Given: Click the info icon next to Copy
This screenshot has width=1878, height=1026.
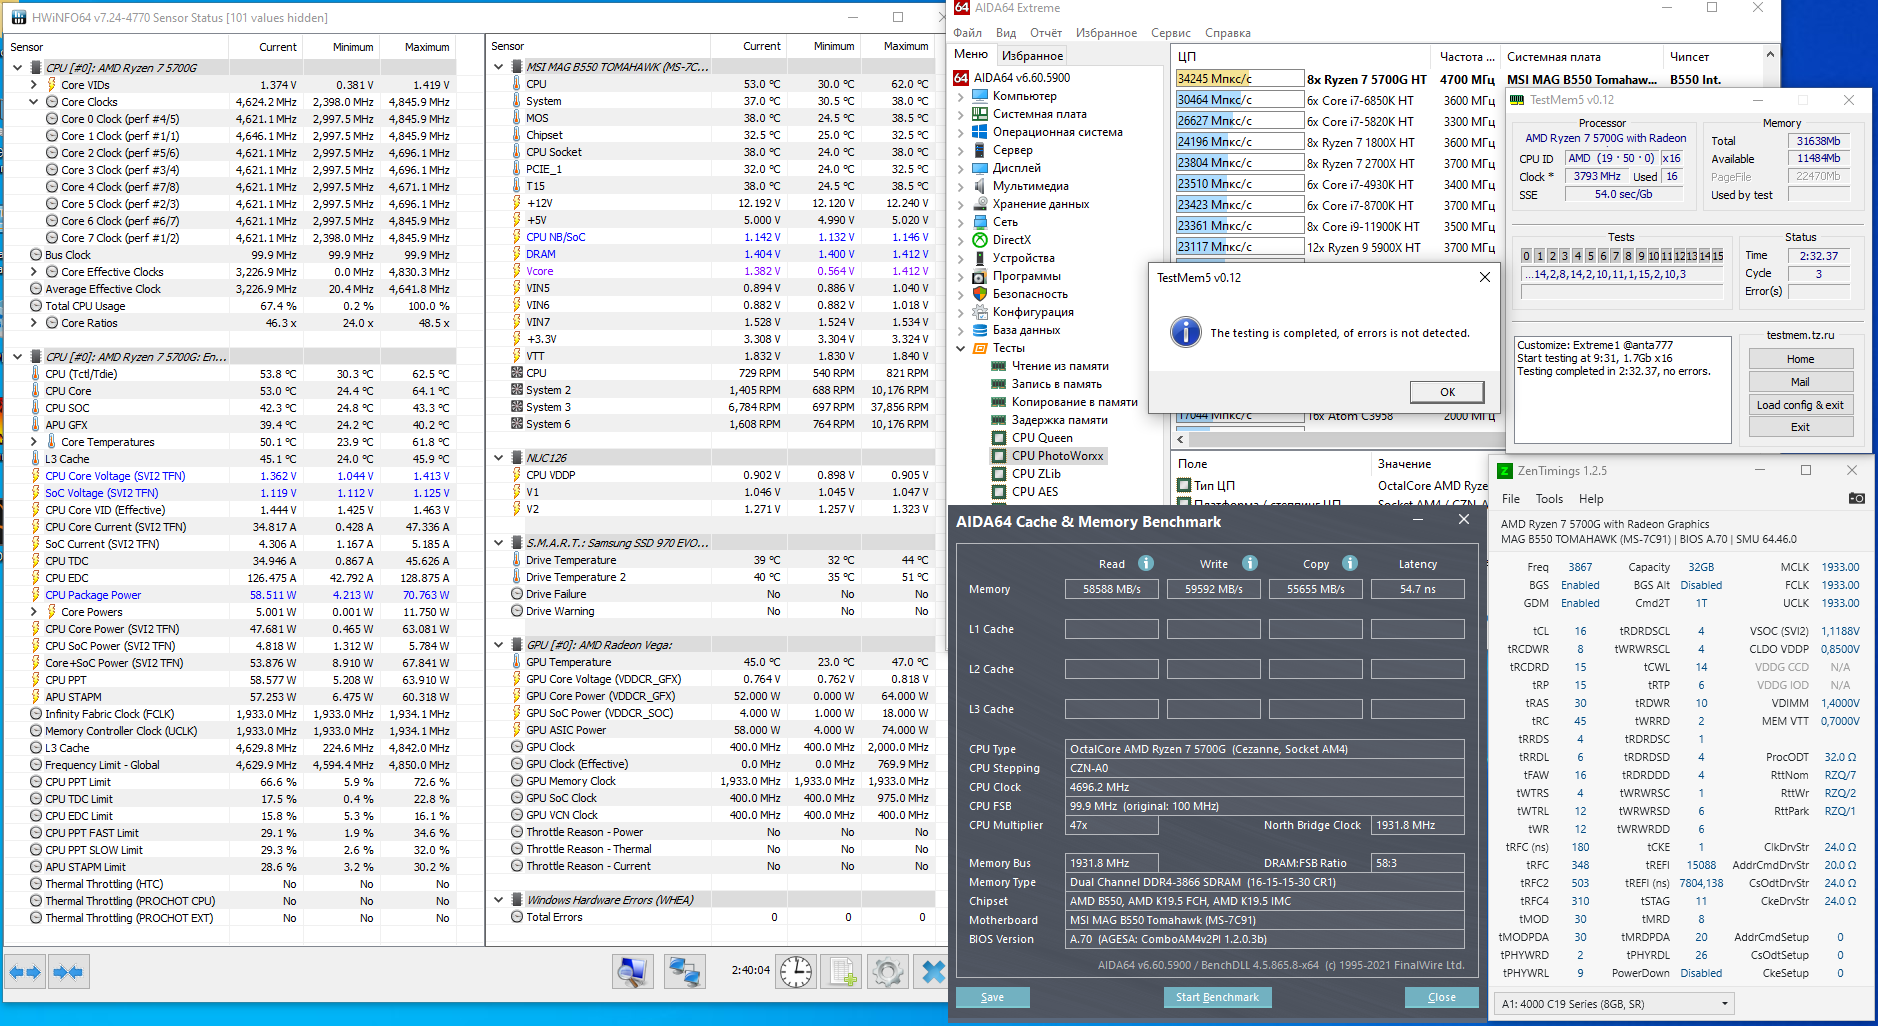Looking at the screenshot, I should point(1350,563).
